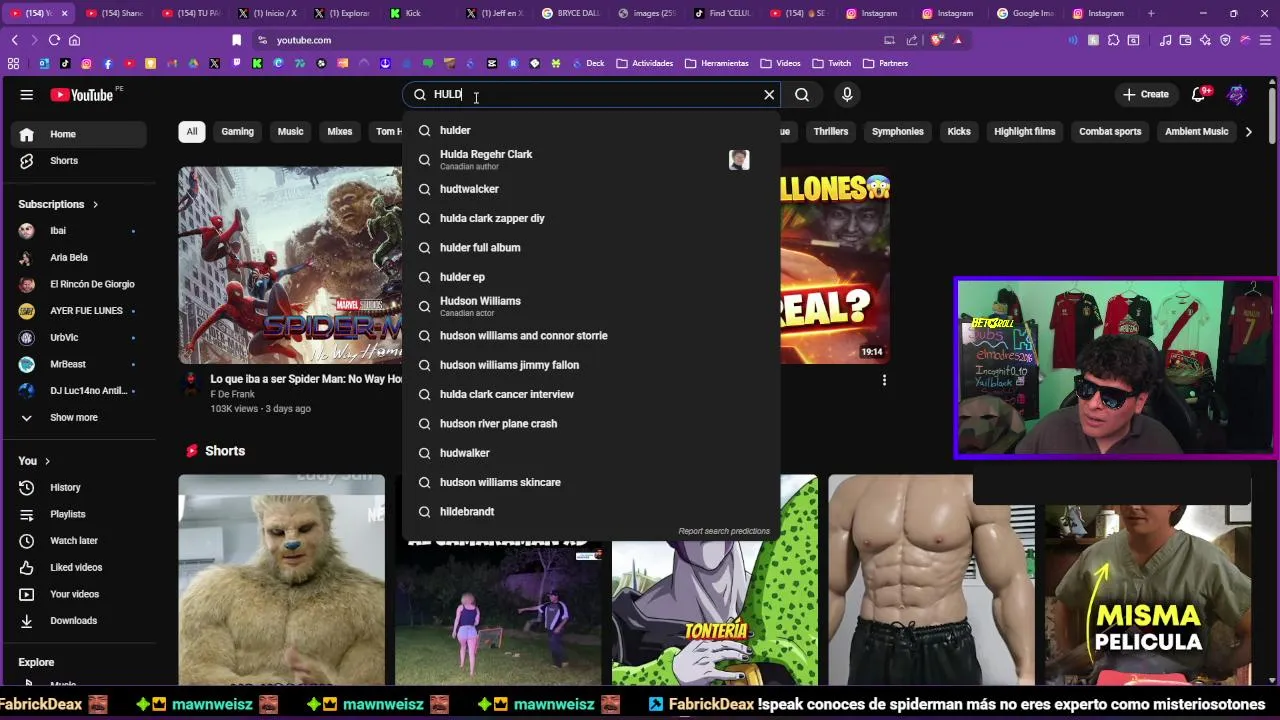1280x720 pixels.
Task: Expand 'Show more' subscriptions
Action: [x=80, y=418]
